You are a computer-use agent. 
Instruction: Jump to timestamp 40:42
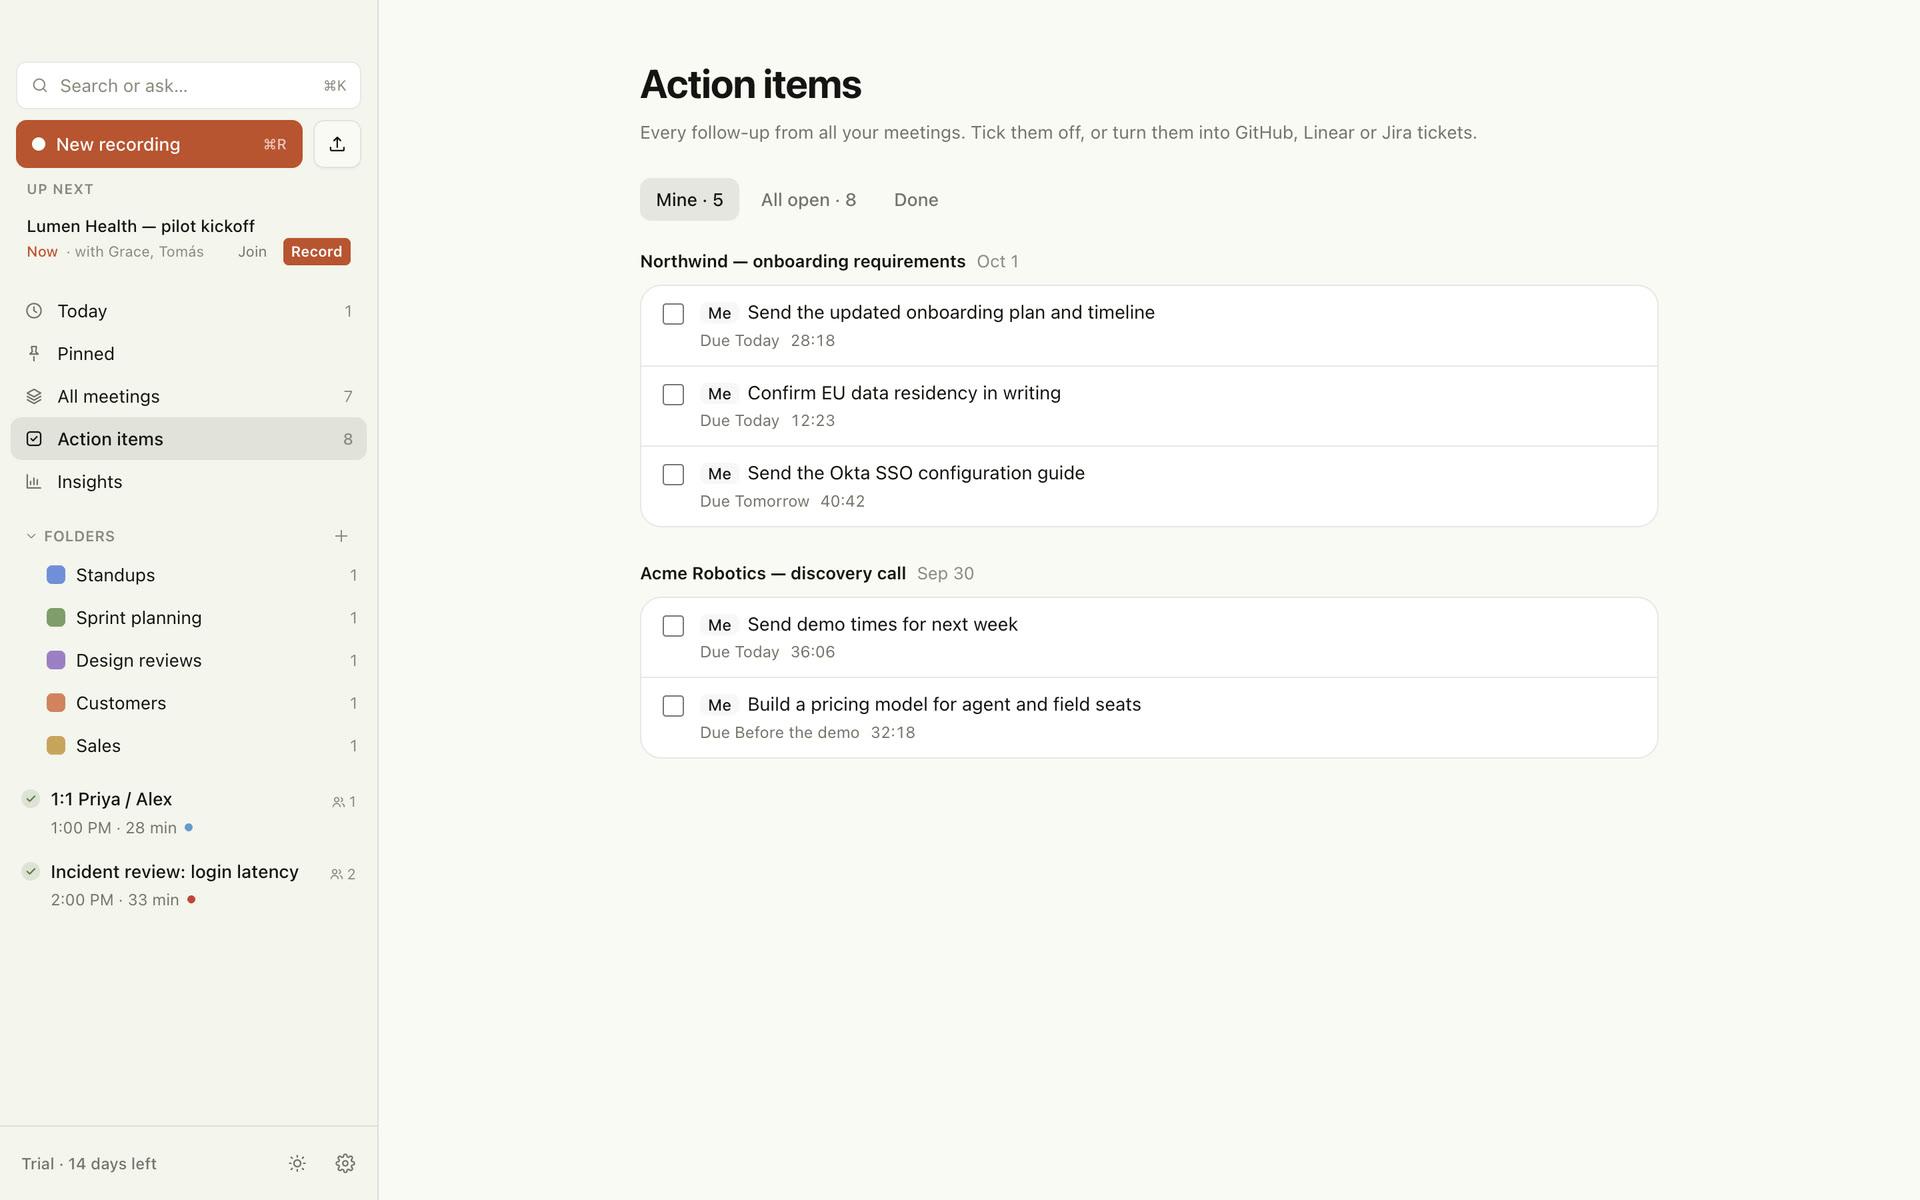(842, 501)
